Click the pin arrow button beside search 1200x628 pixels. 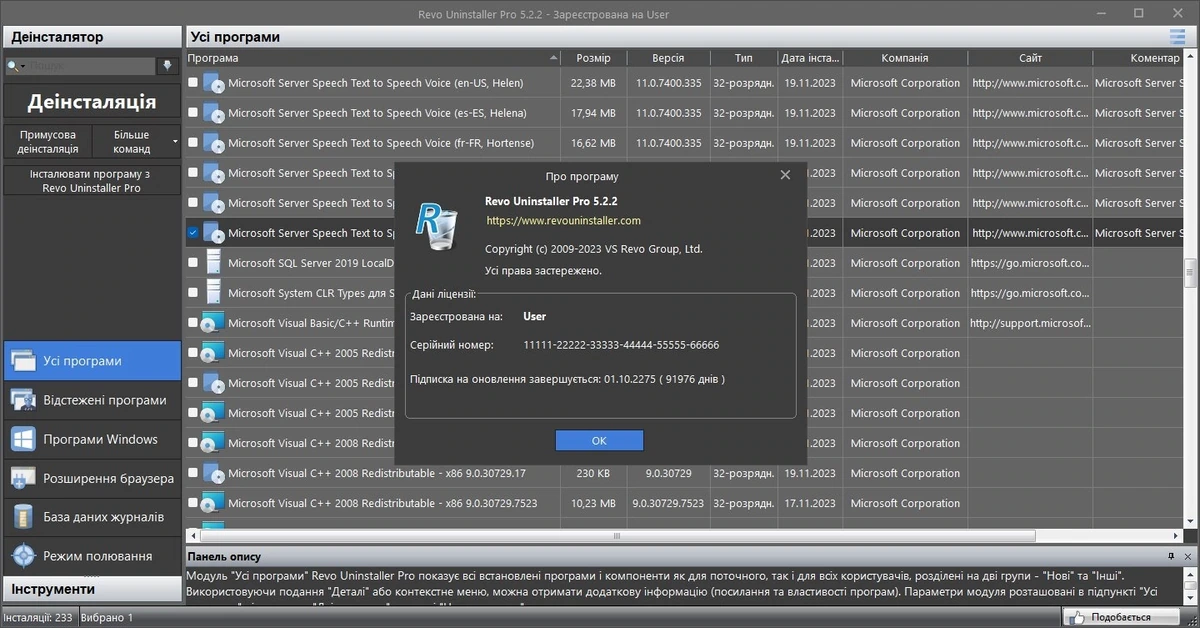click(168, 66)
